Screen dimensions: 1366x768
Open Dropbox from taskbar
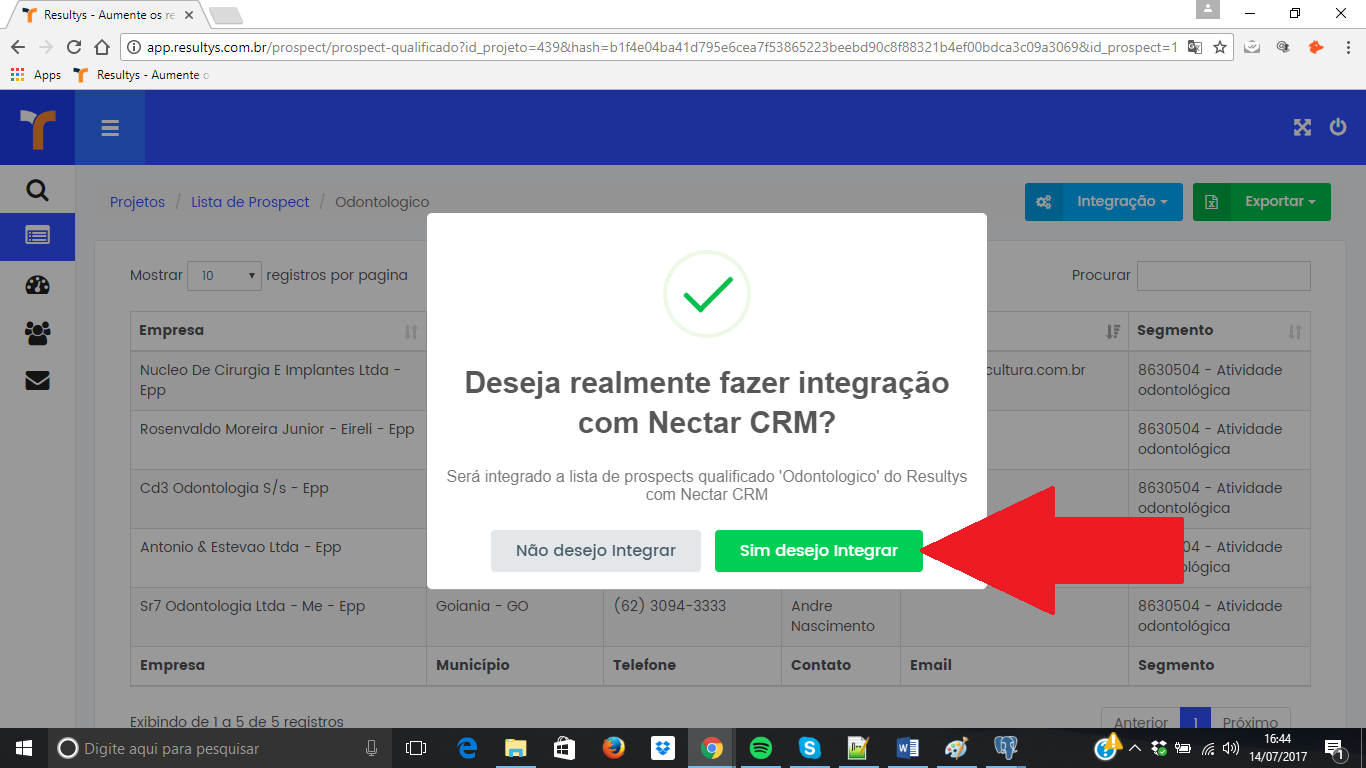tap(663, 748)
